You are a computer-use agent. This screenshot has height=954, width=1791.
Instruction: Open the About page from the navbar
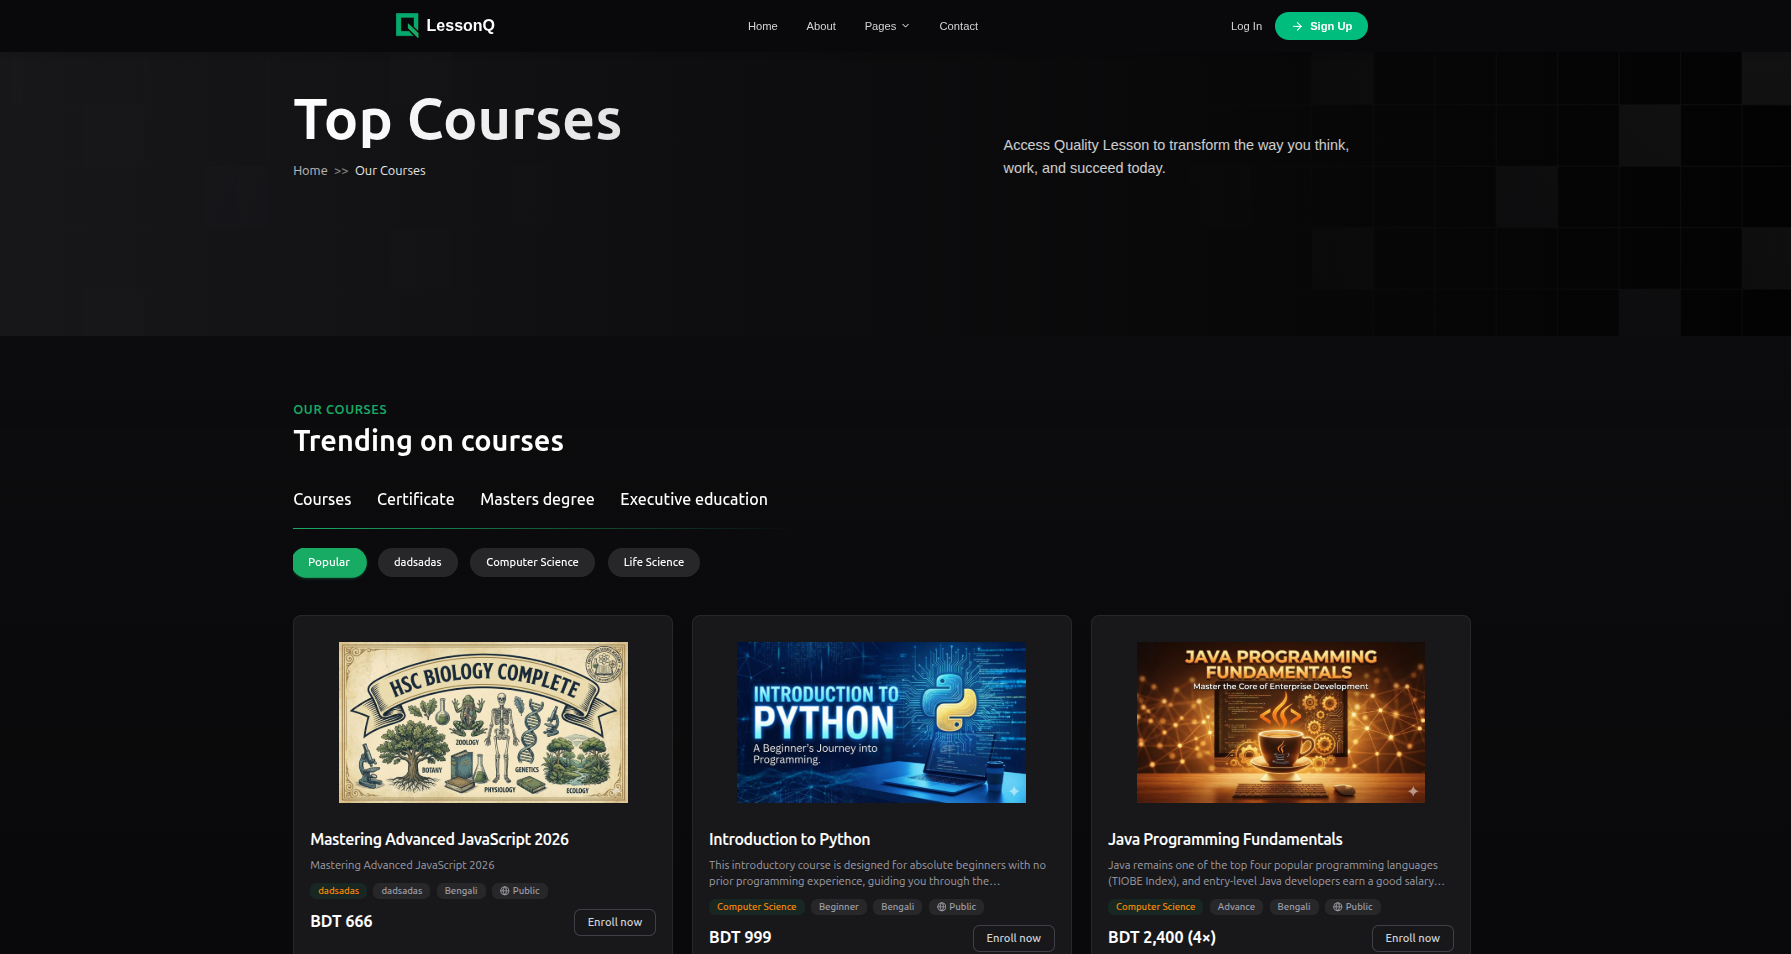pyautogui.click(x=820, y=26)
